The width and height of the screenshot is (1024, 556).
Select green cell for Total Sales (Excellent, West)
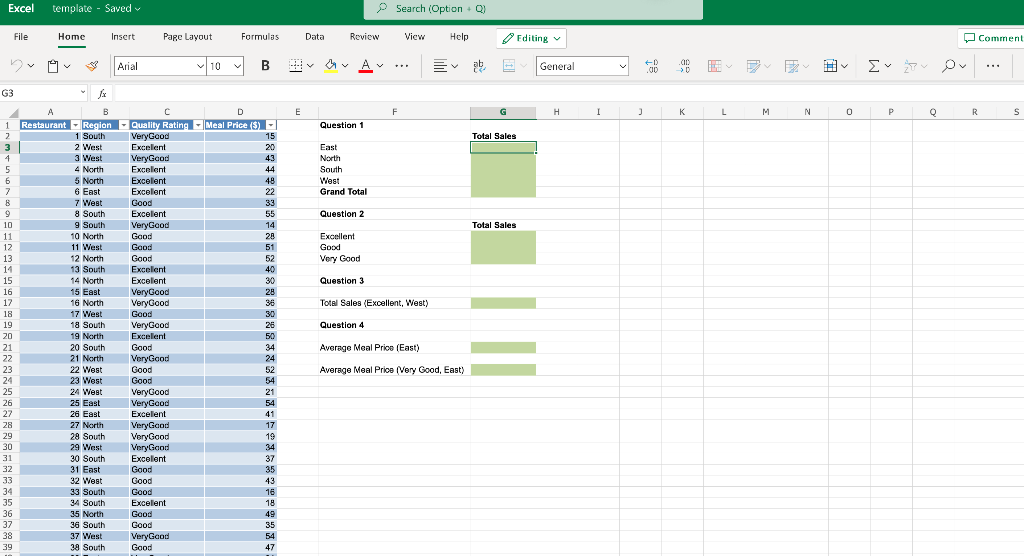click(x=503, y=303)
